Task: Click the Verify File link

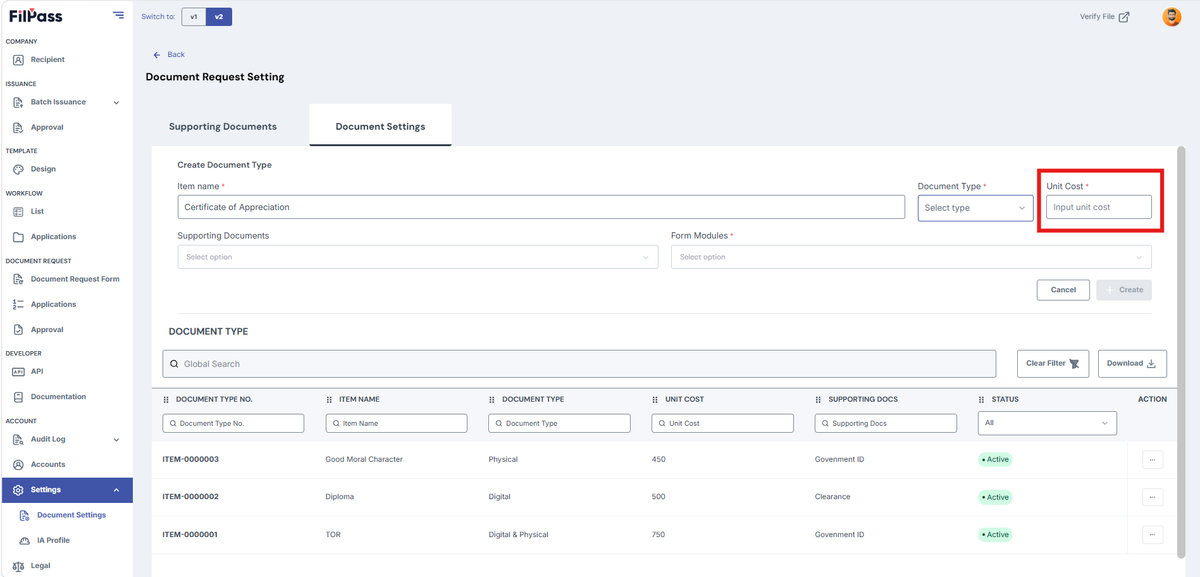Action: tap(1096, 17)
